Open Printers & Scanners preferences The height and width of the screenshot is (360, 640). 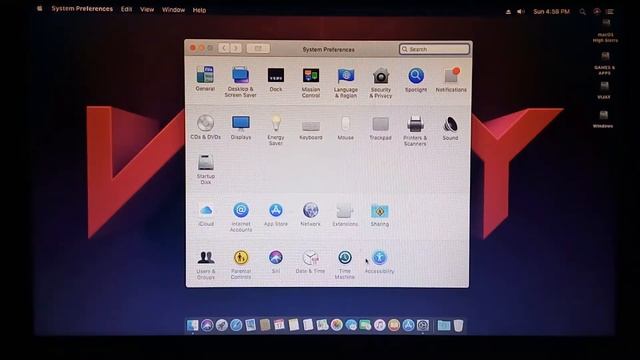pyautogui.click(x=415, y=131)
